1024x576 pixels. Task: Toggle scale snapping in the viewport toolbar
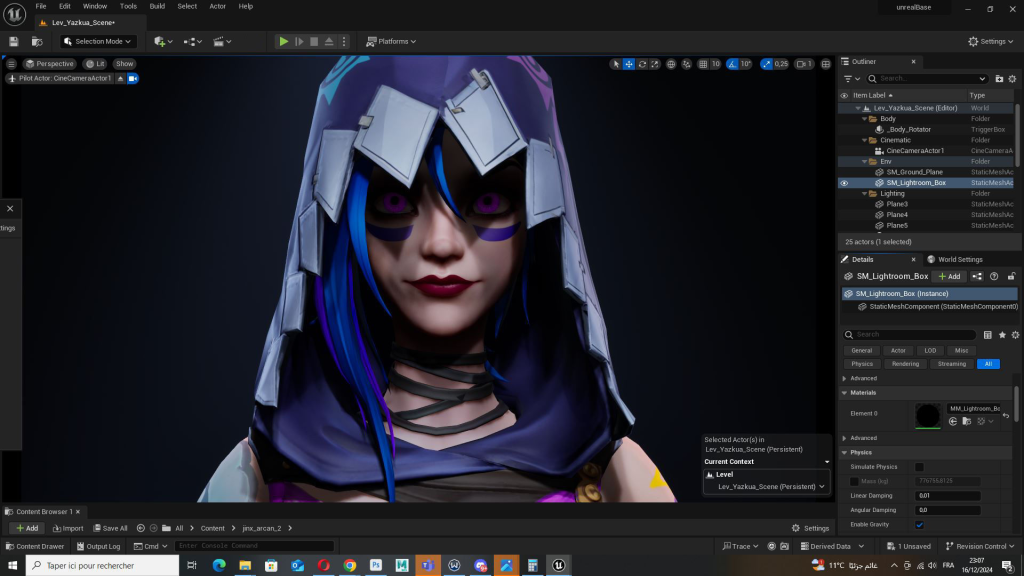[767, 64]
